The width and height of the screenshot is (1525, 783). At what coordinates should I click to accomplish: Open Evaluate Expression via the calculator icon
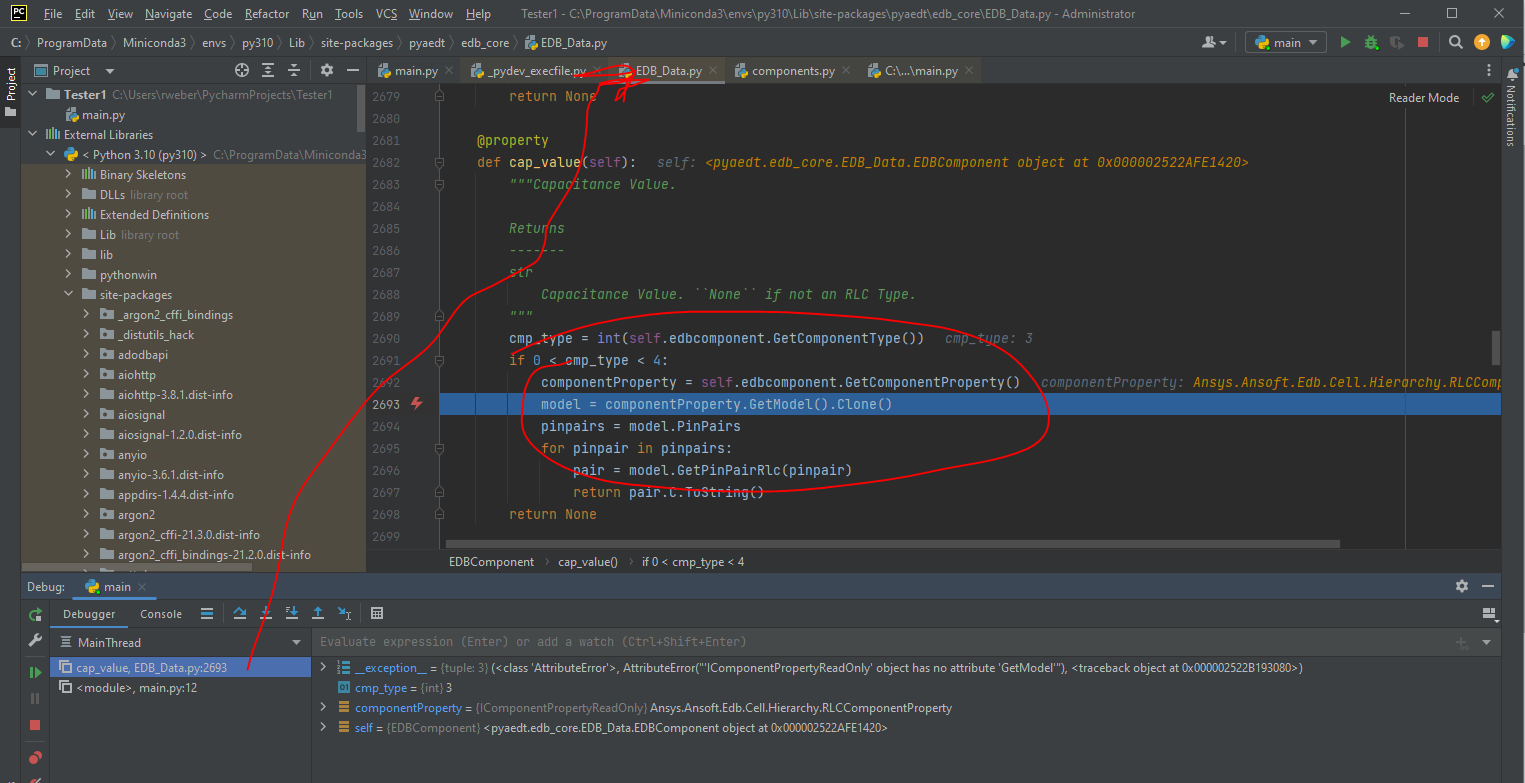pyautogui.click(x=376, y=613)
